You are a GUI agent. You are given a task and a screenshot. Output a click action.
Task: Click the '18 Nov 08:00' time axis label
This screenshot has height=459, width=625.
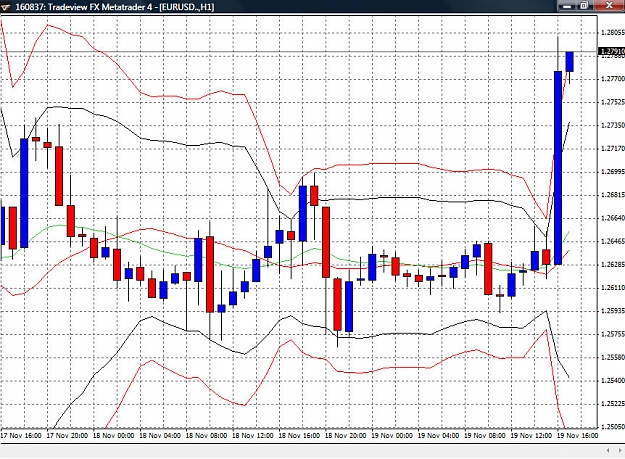click(206, 435)
